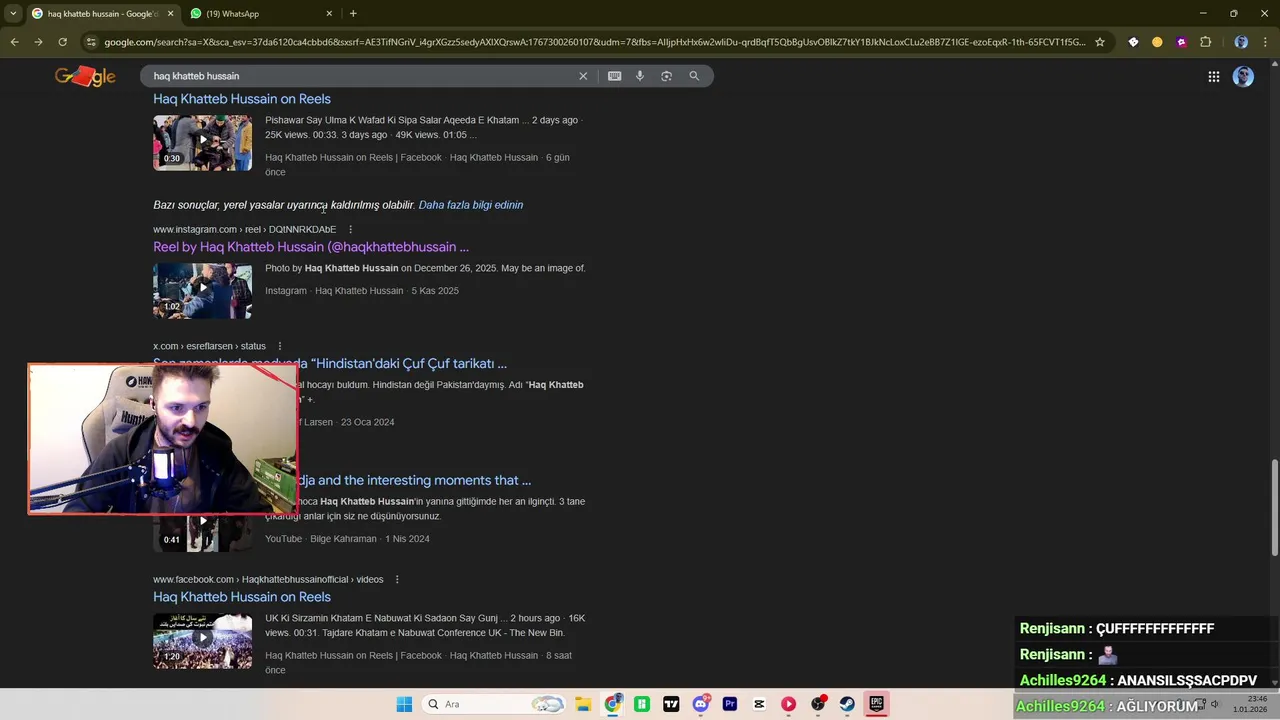Open more options for the Instagram result
Screen dimensions: 1280x720
tap(350, 230)
